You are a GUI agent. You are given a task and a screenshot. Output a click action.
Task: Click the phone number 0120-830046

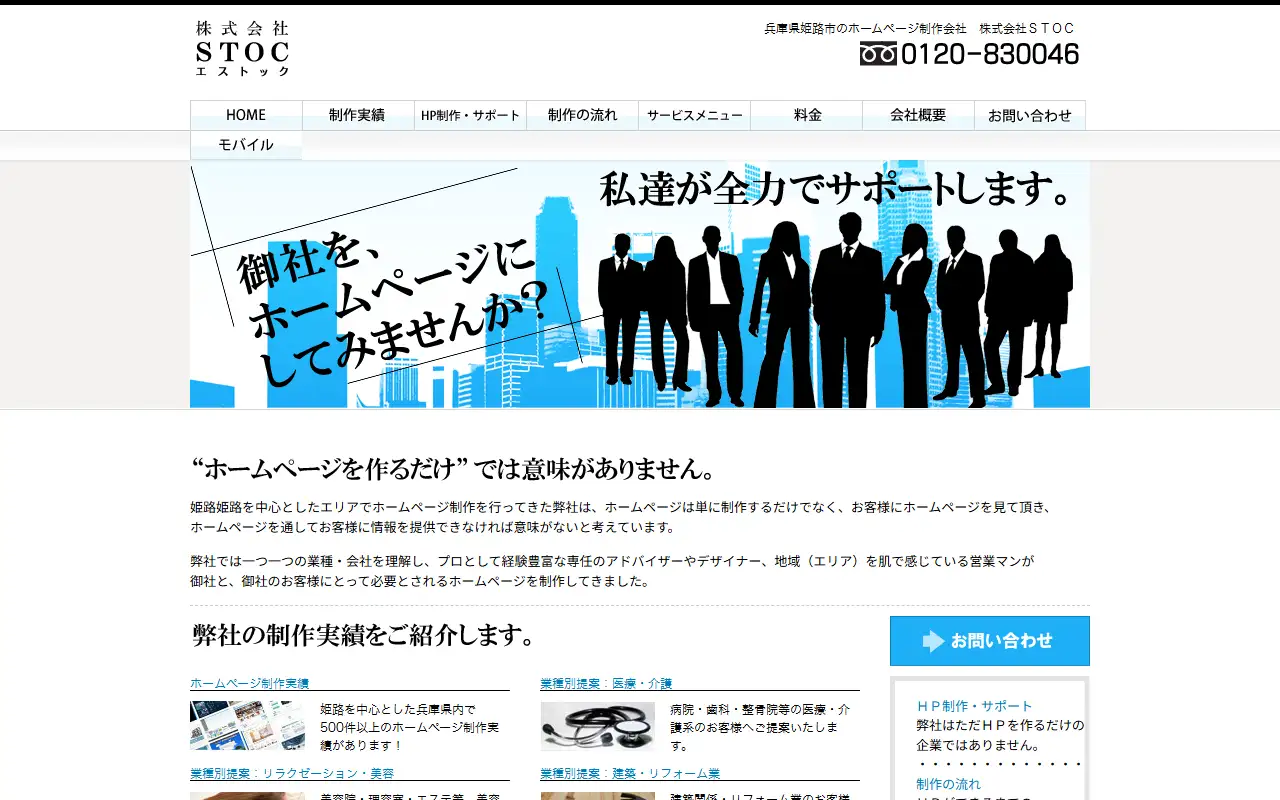click(990, 54)
